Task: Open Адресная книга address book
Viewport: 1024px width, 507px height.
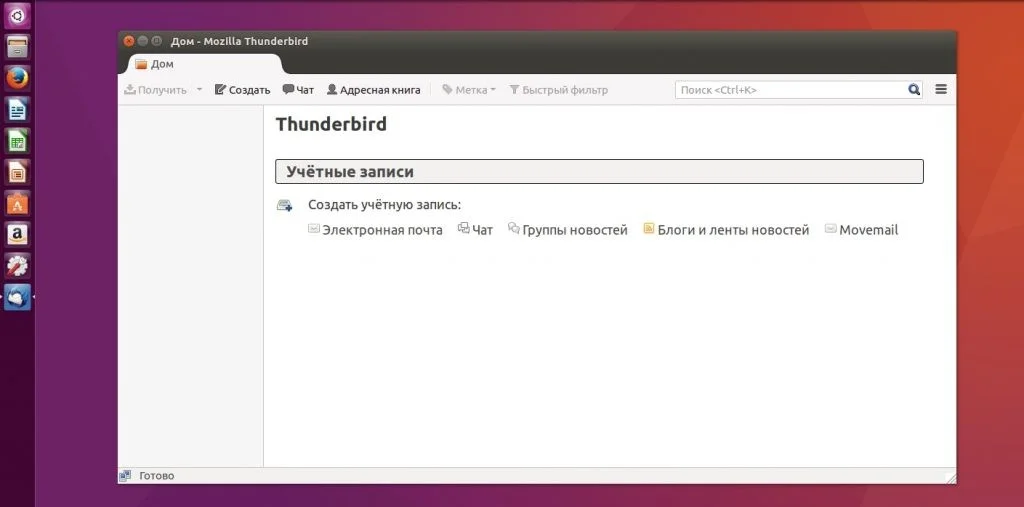Action: [374, 90]
